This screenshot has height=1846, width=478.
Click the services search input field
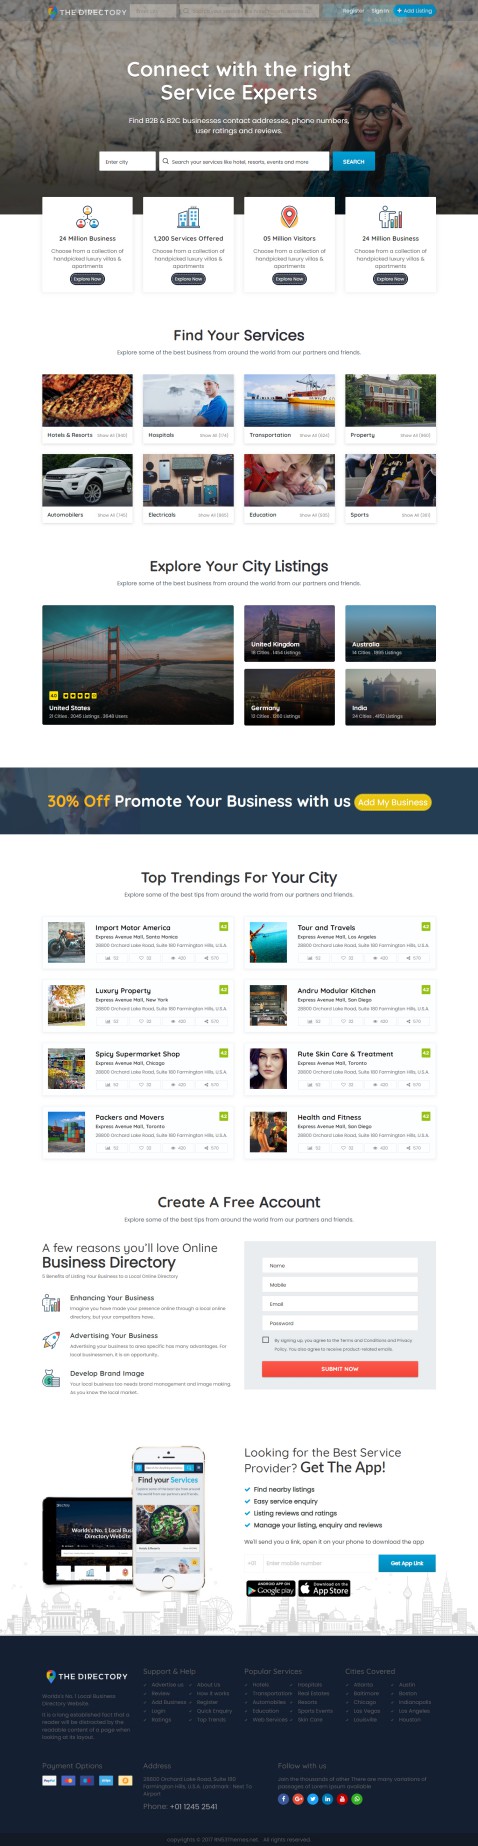(x=244, y=161)
